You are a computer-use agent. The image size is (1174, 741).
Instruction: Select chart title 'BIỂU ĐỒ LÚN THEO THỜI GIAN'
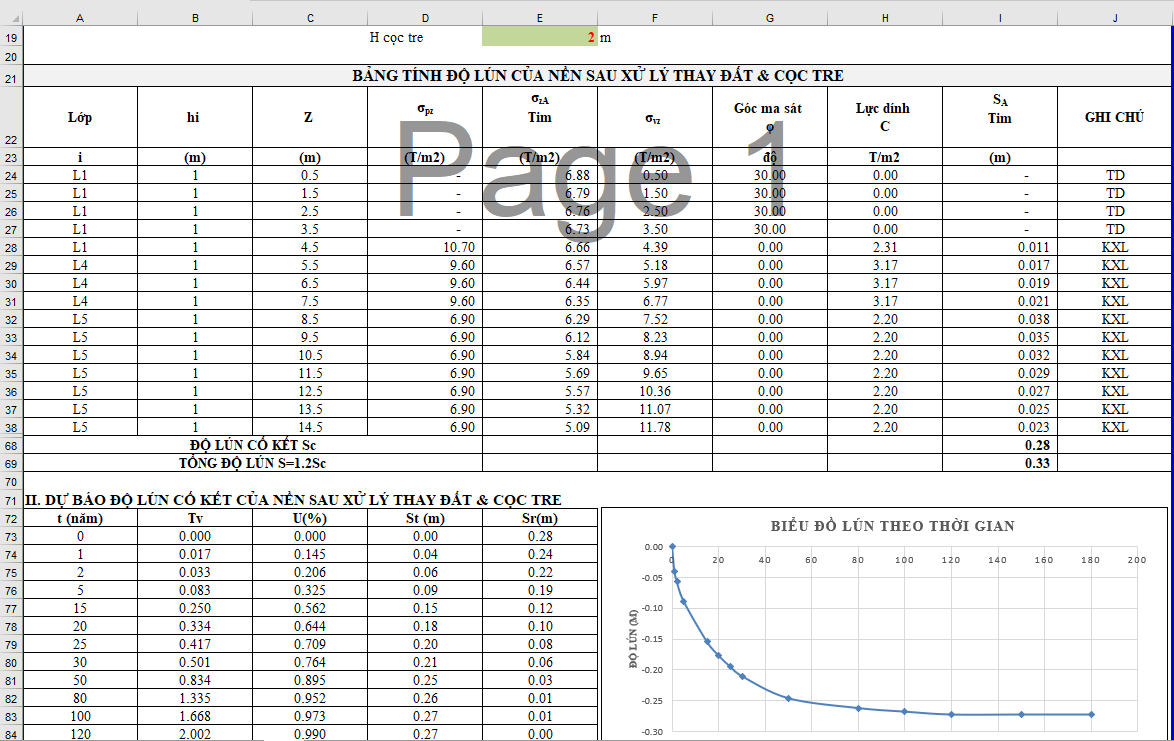892,526
